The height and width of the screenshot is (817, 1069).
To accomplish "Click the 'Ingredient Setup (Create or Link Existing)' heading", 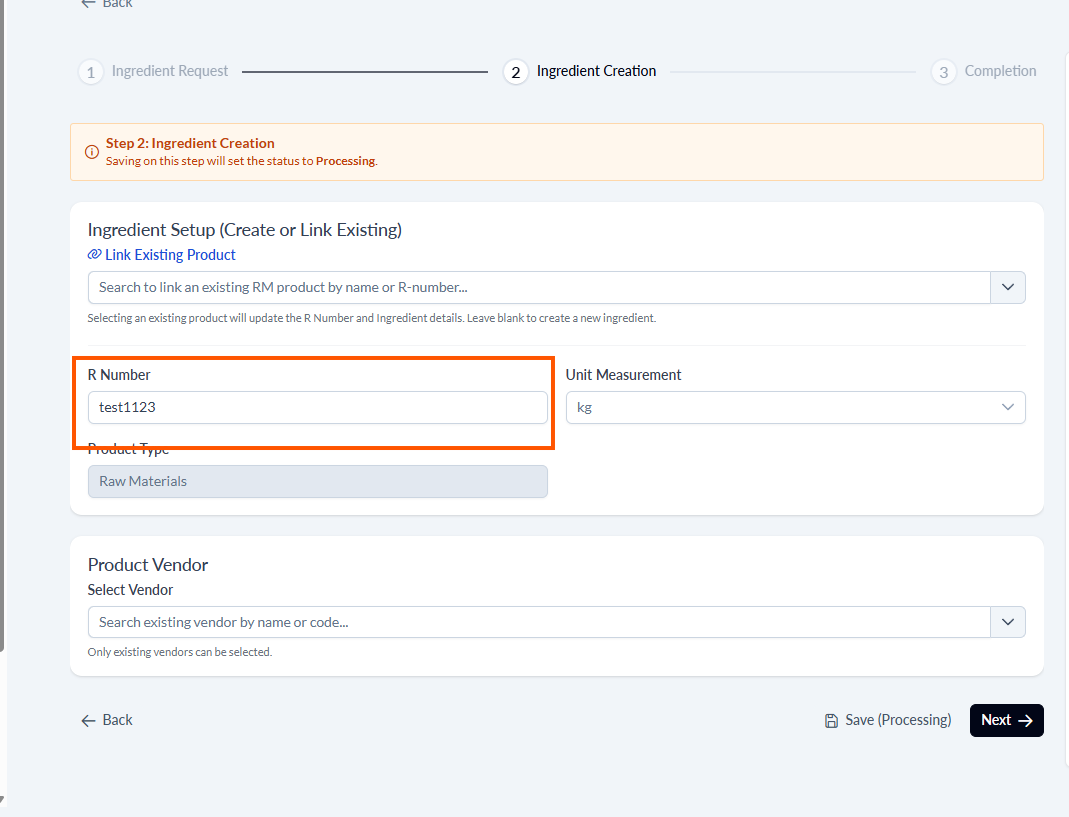I will click(245, 230).
